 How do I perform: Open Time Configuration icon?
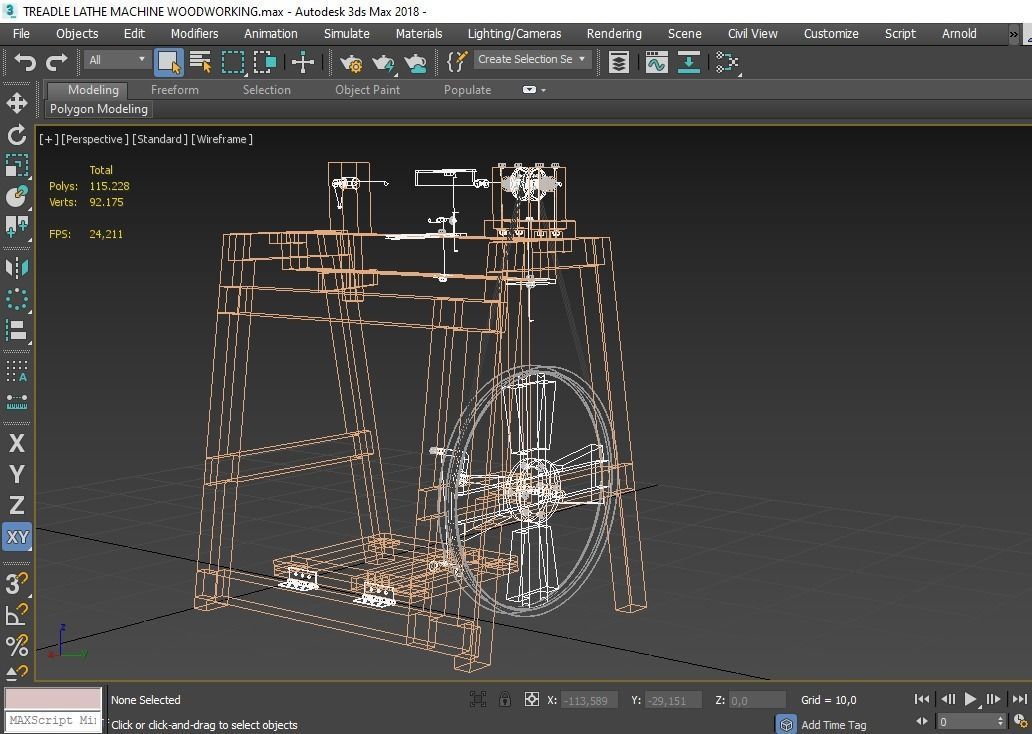click(x=1021, y=722)
